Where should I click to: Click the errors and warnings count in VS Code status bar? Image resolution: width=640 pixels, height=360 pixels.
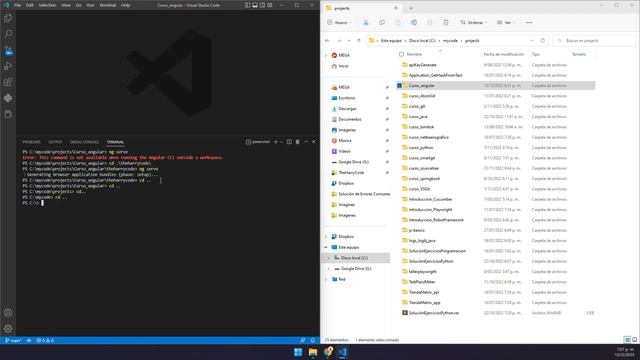(x=45, y=340)
